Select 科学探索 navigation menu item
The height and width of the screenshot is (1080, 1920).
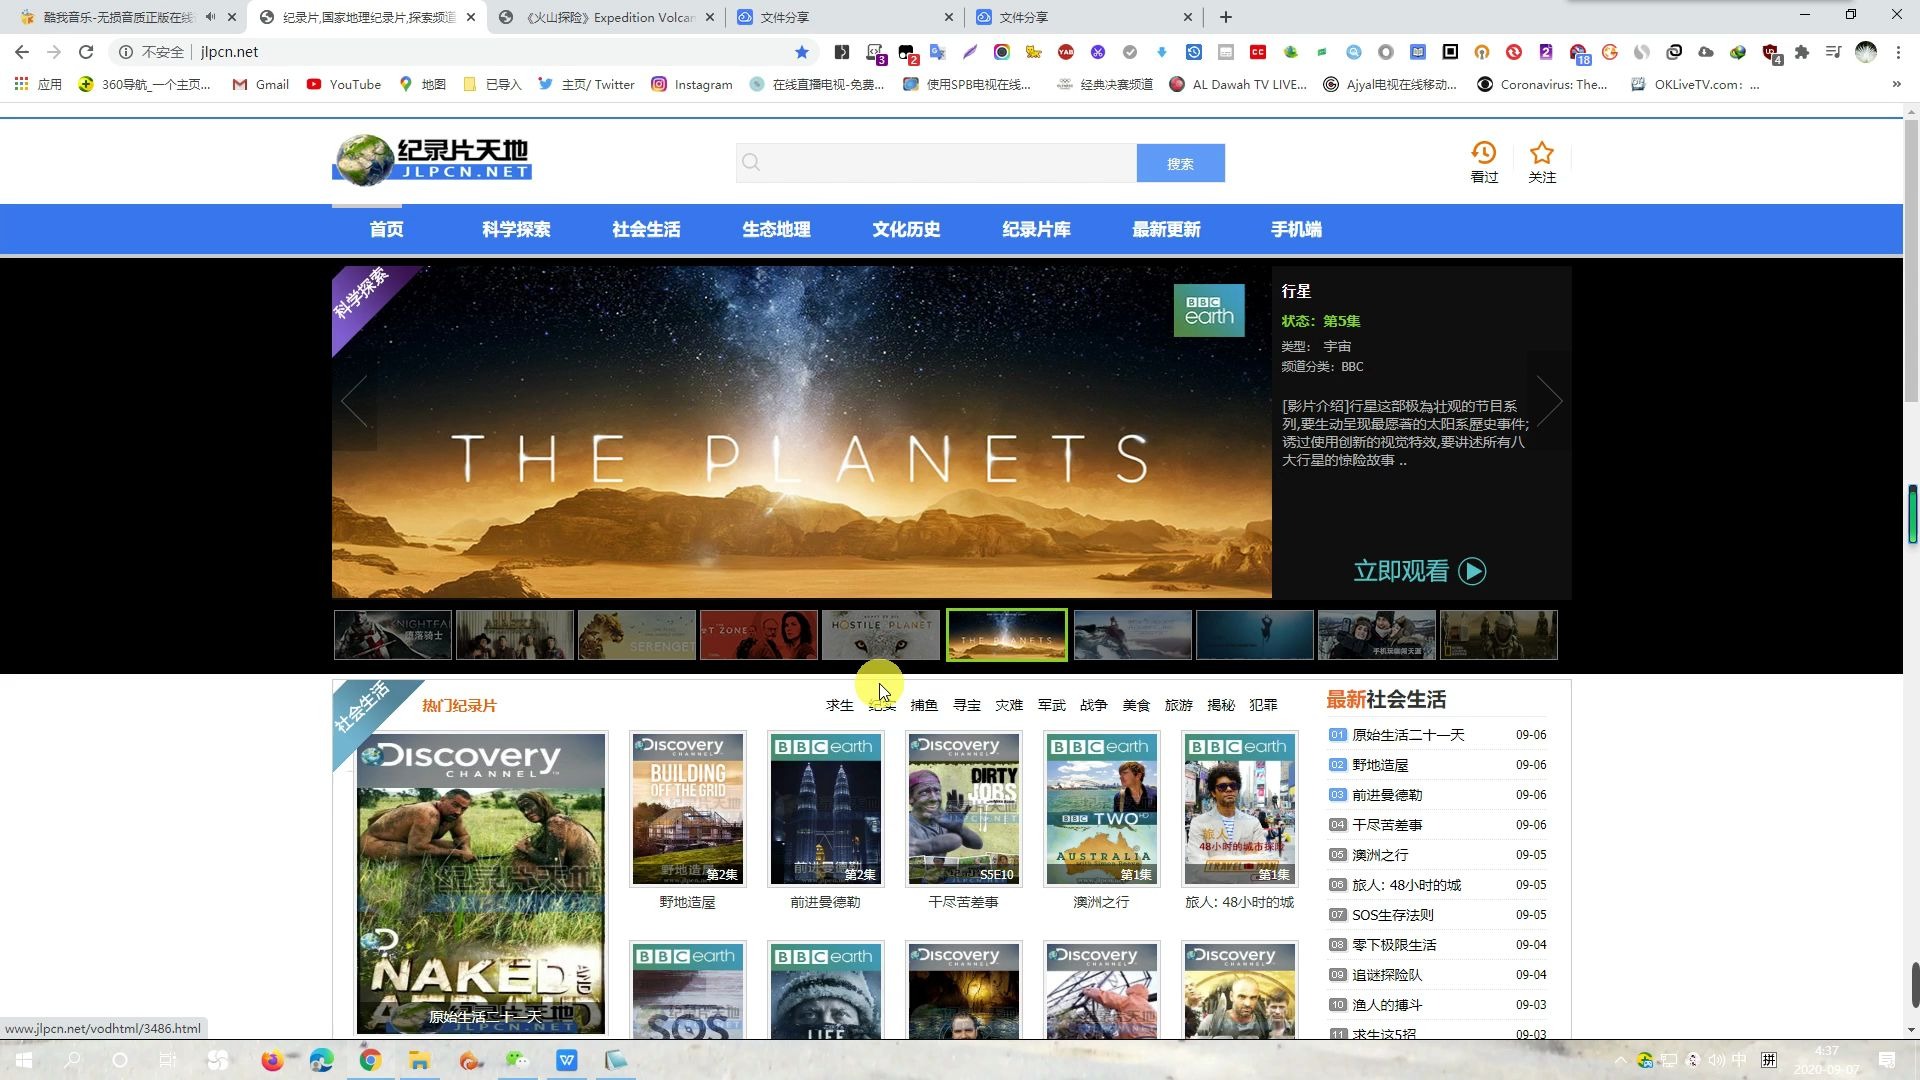pos(516,228)
